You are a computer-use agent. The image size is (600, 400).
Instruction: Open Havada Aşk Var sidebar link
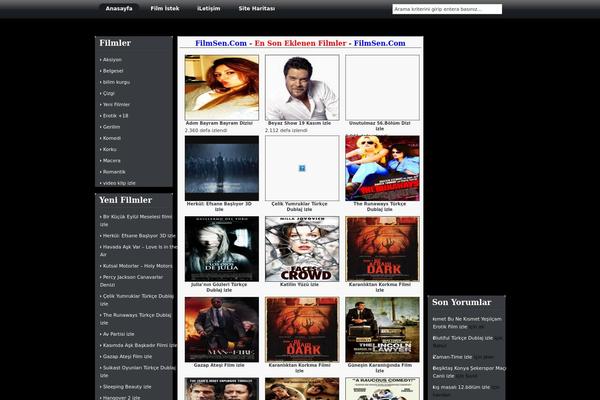tap(138, 251)
